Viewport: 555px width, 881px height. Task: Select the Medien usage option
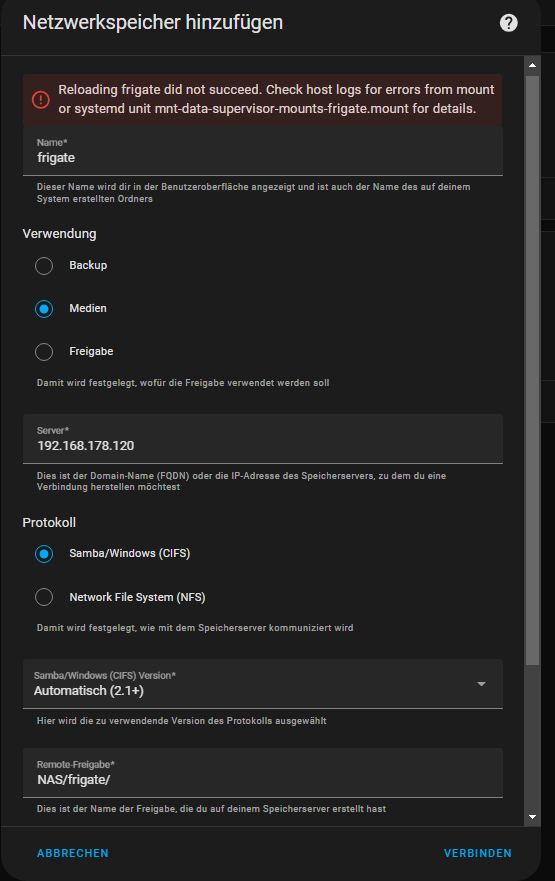tap(44, 309)
